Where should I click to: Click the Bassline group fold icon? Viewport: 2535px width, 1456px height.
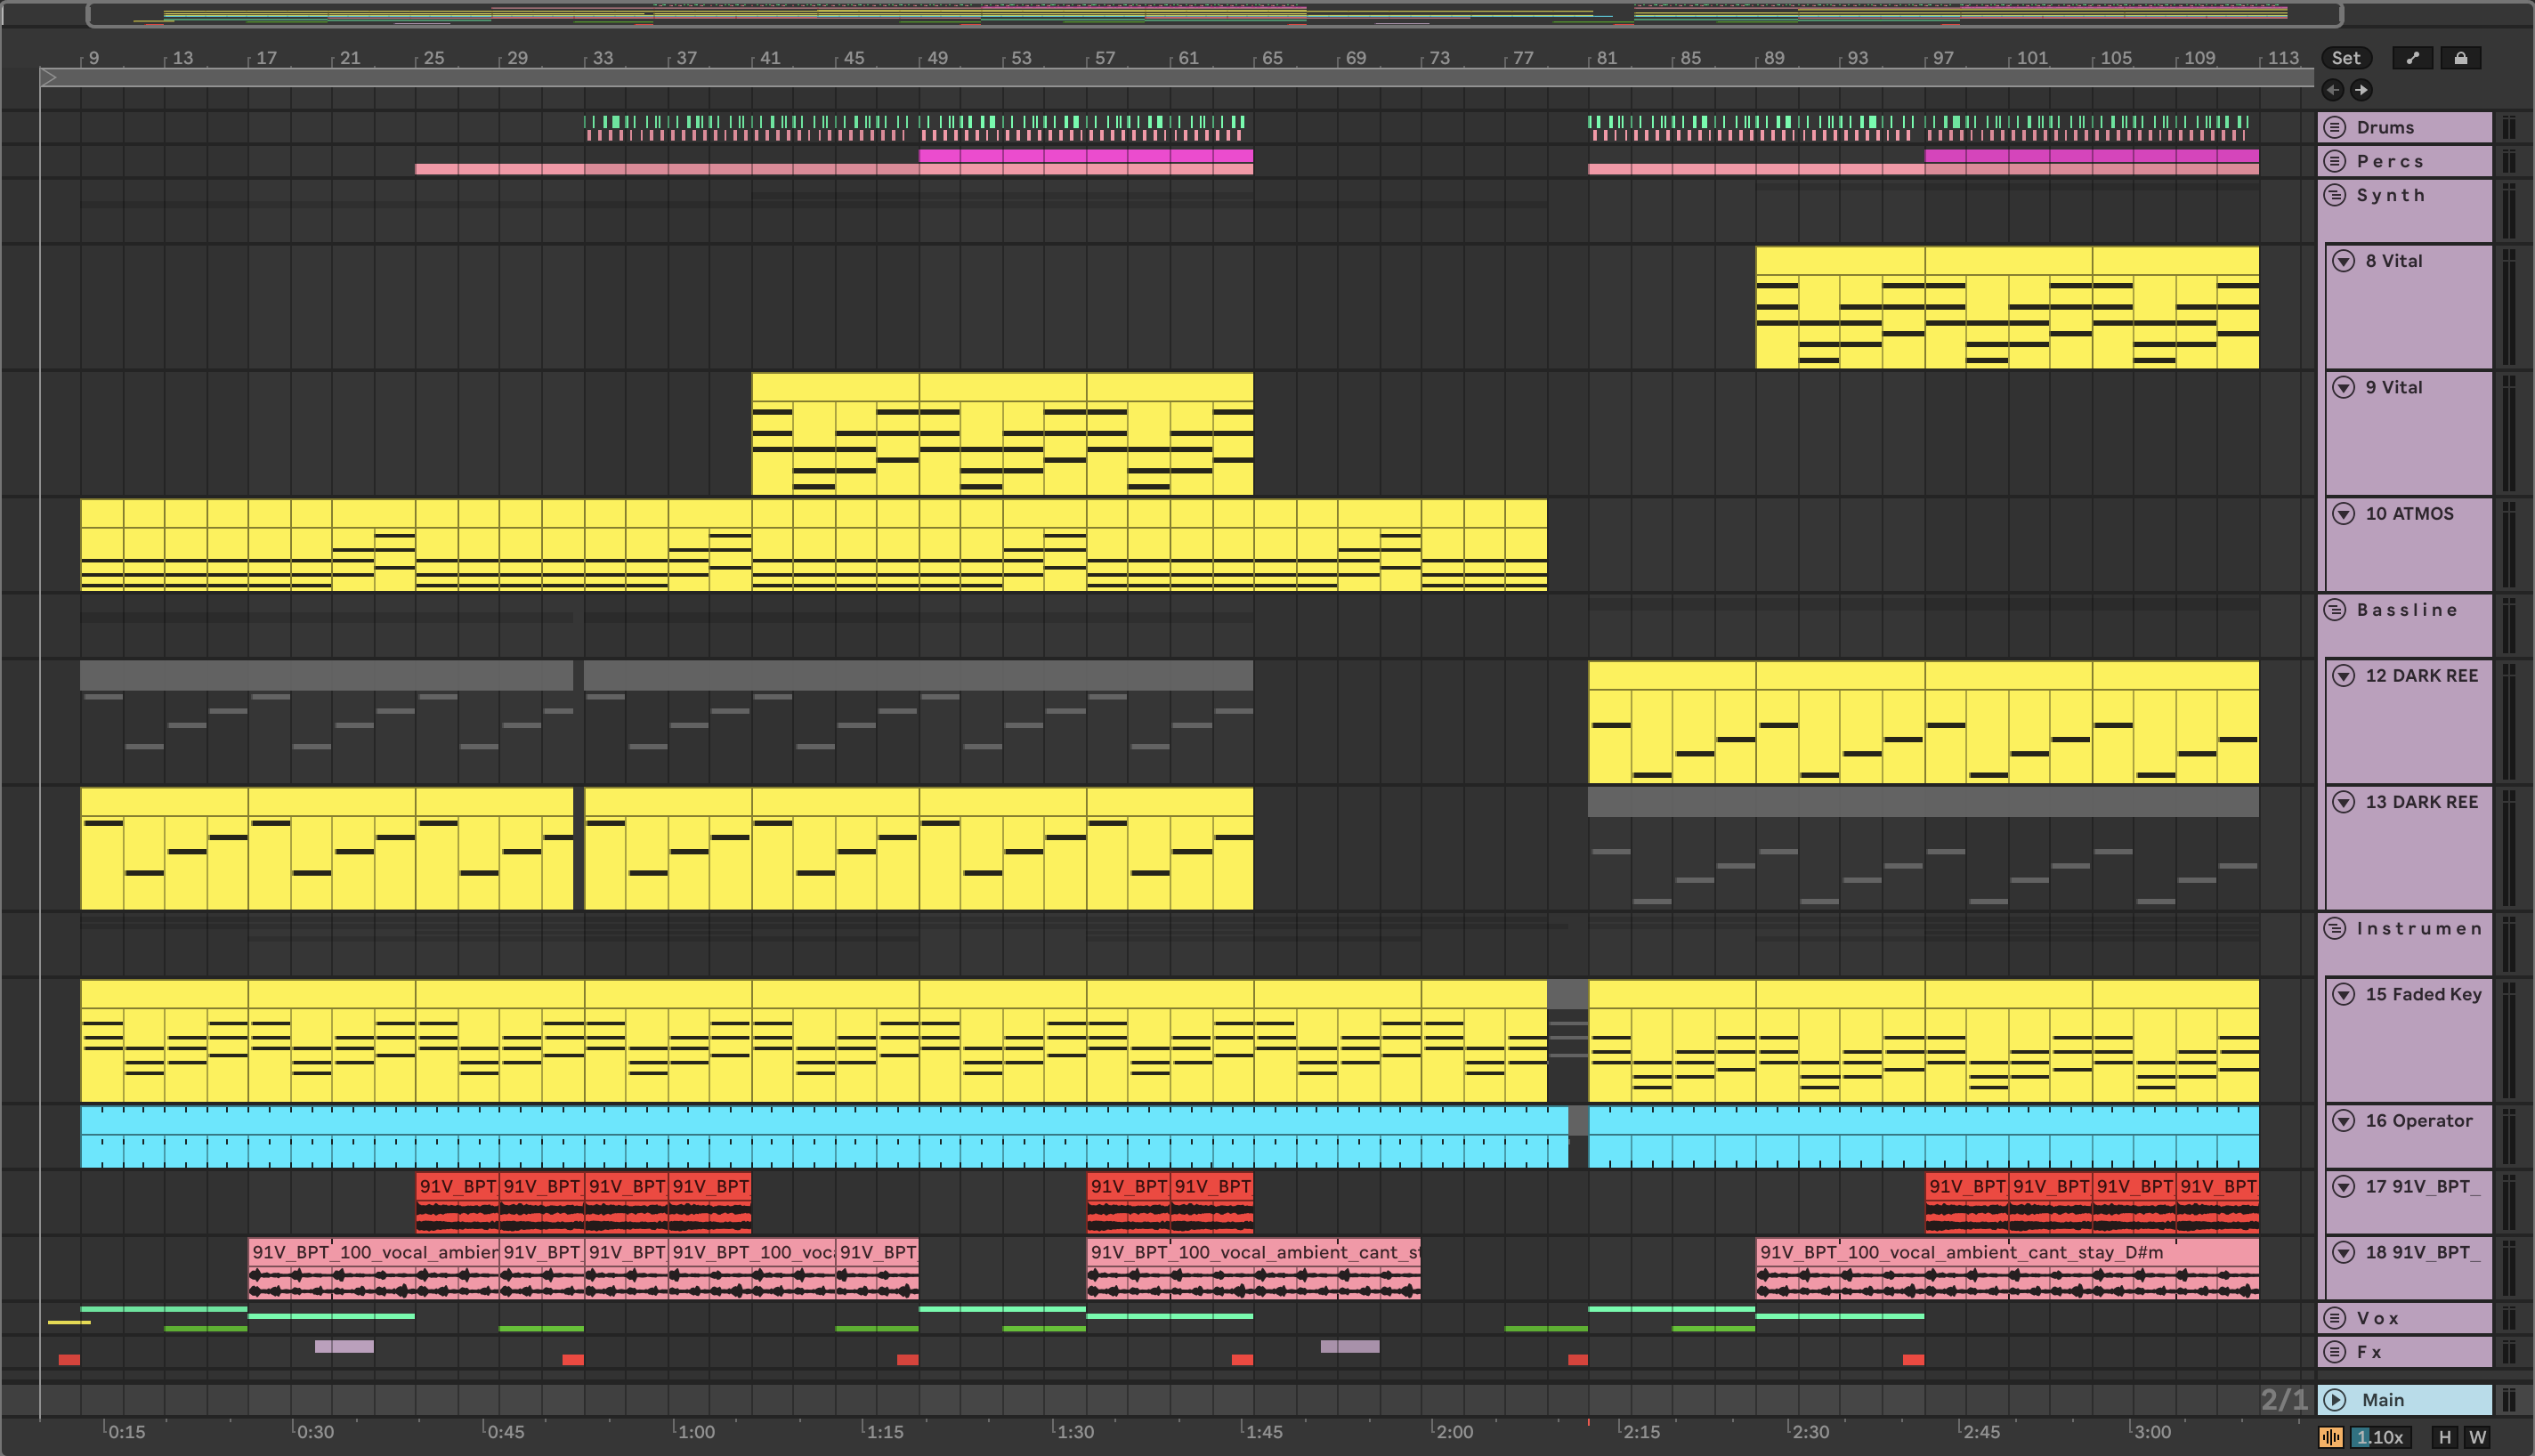pyautogui.click(x=2335, y=610)
